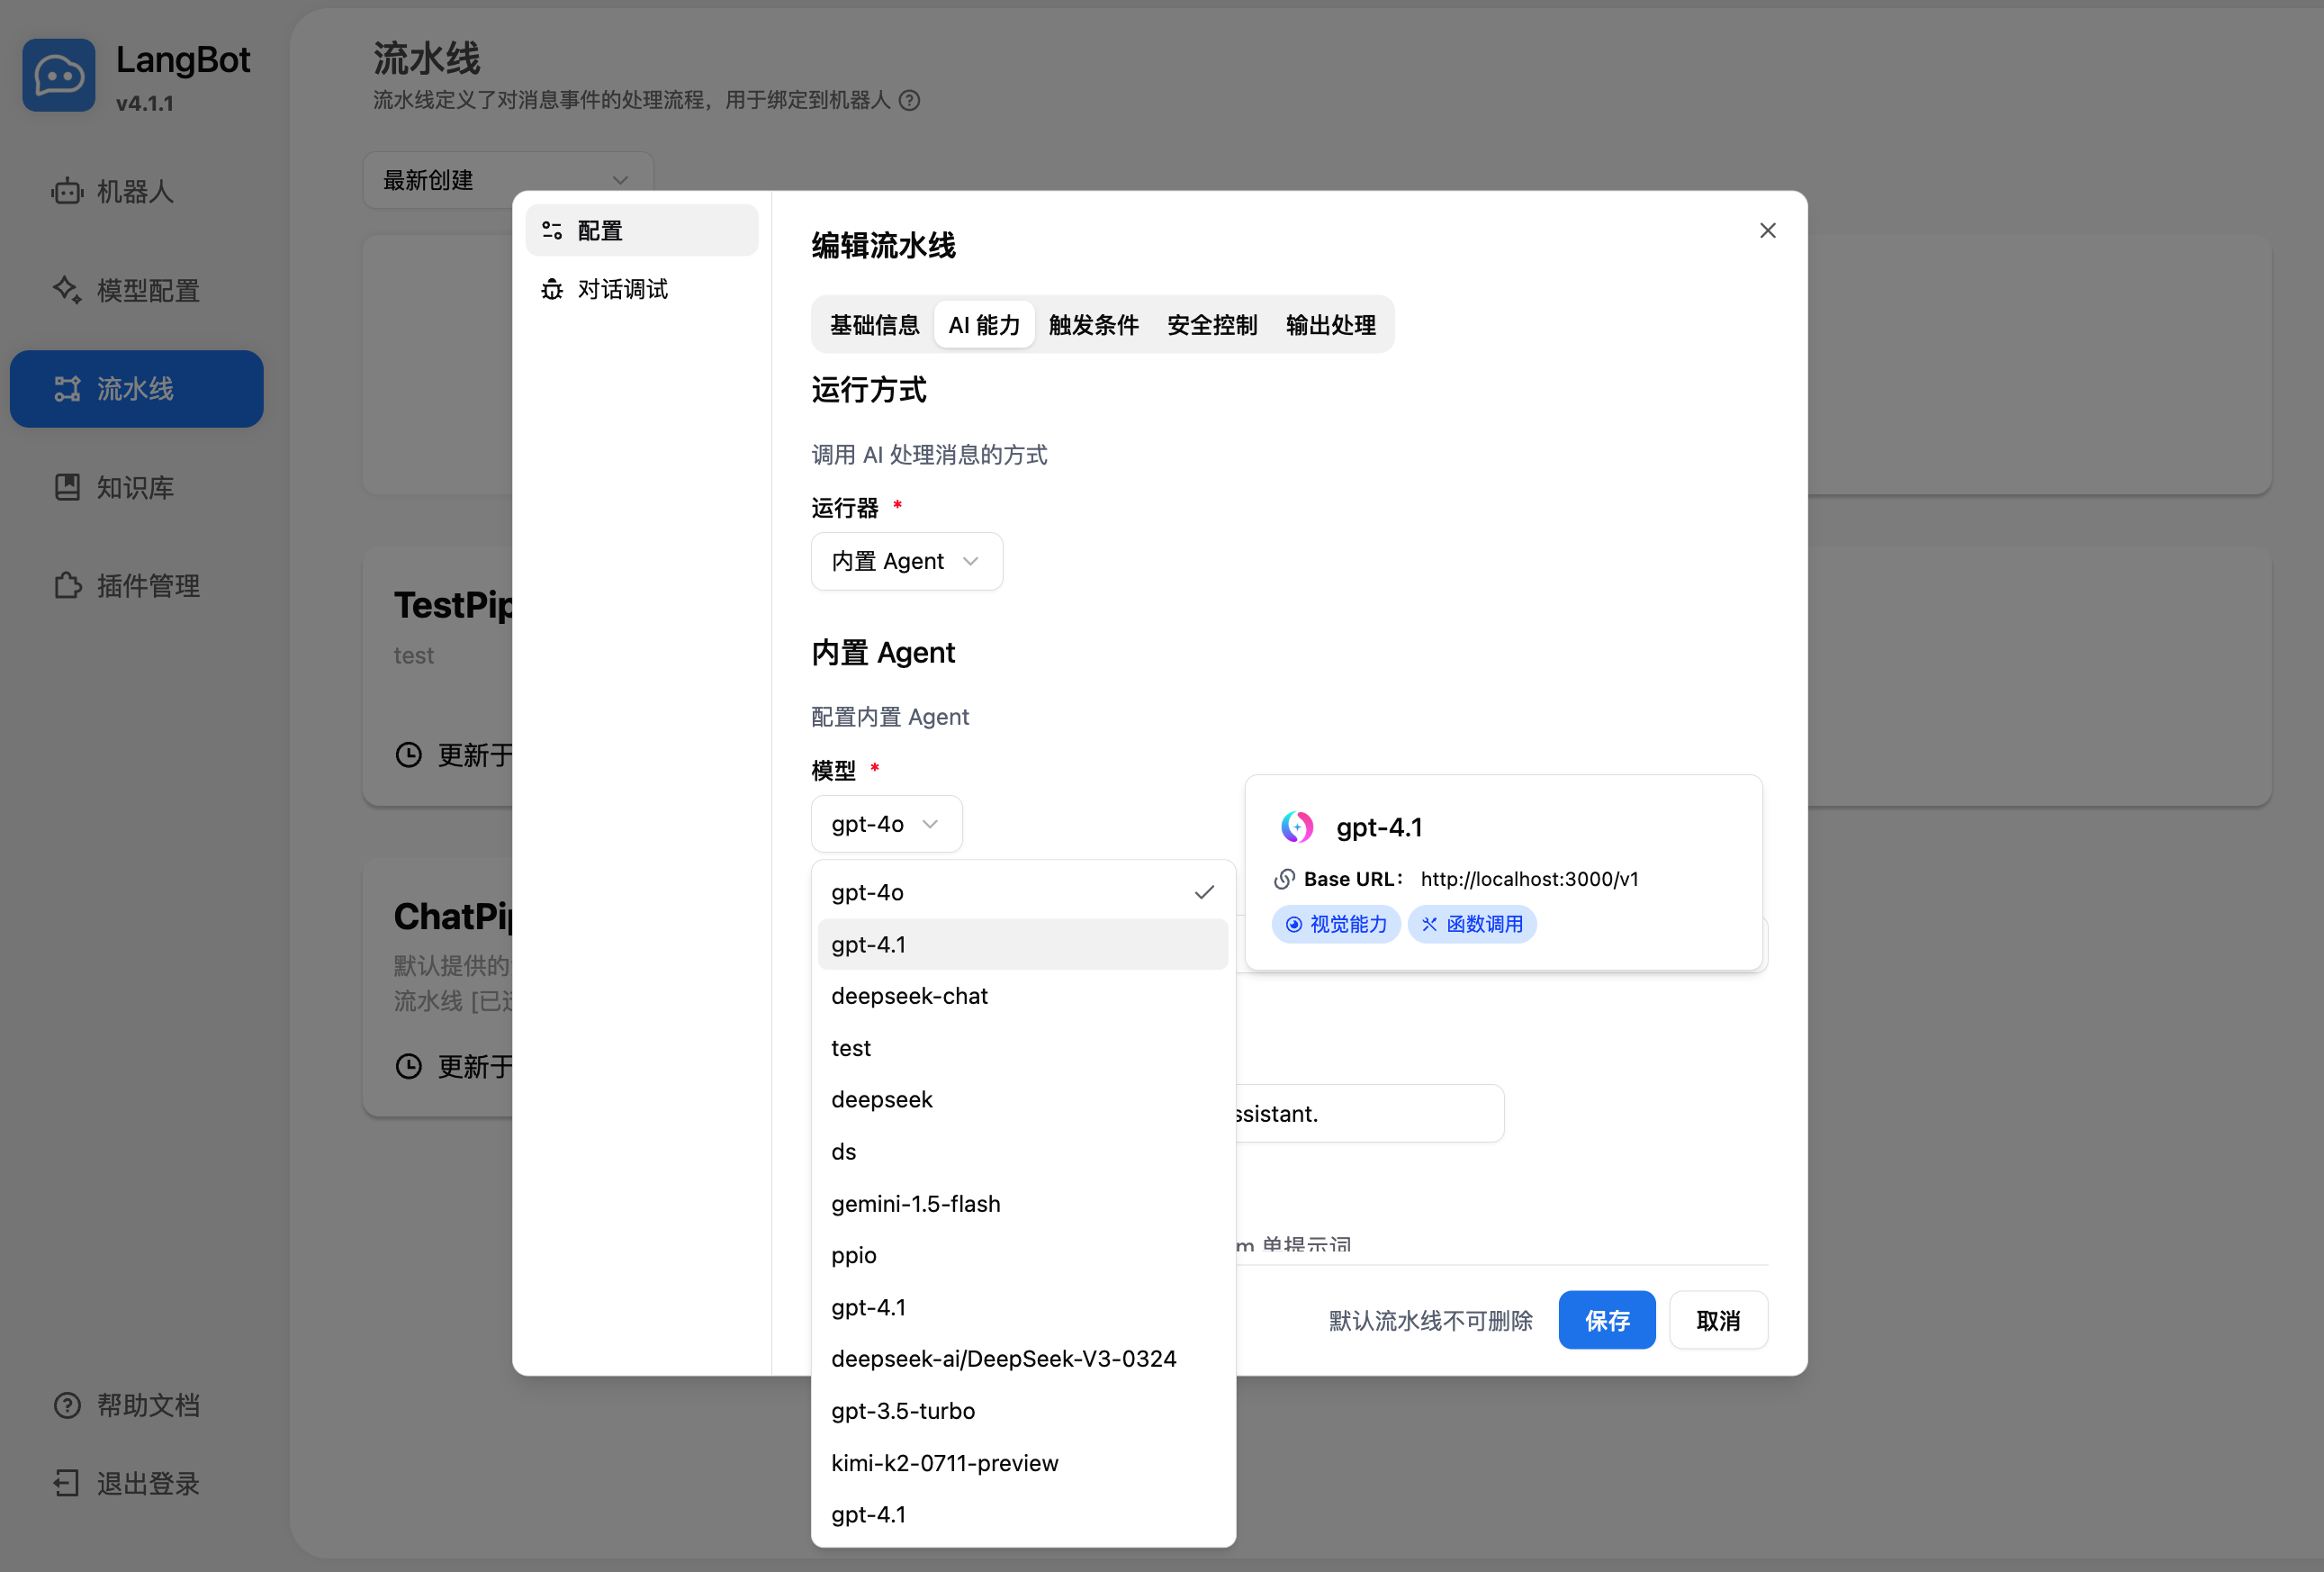The height and width of the screenshot is (1572, 2324).
Task: Select deepseek-chat from the model list
Action: 909,995
